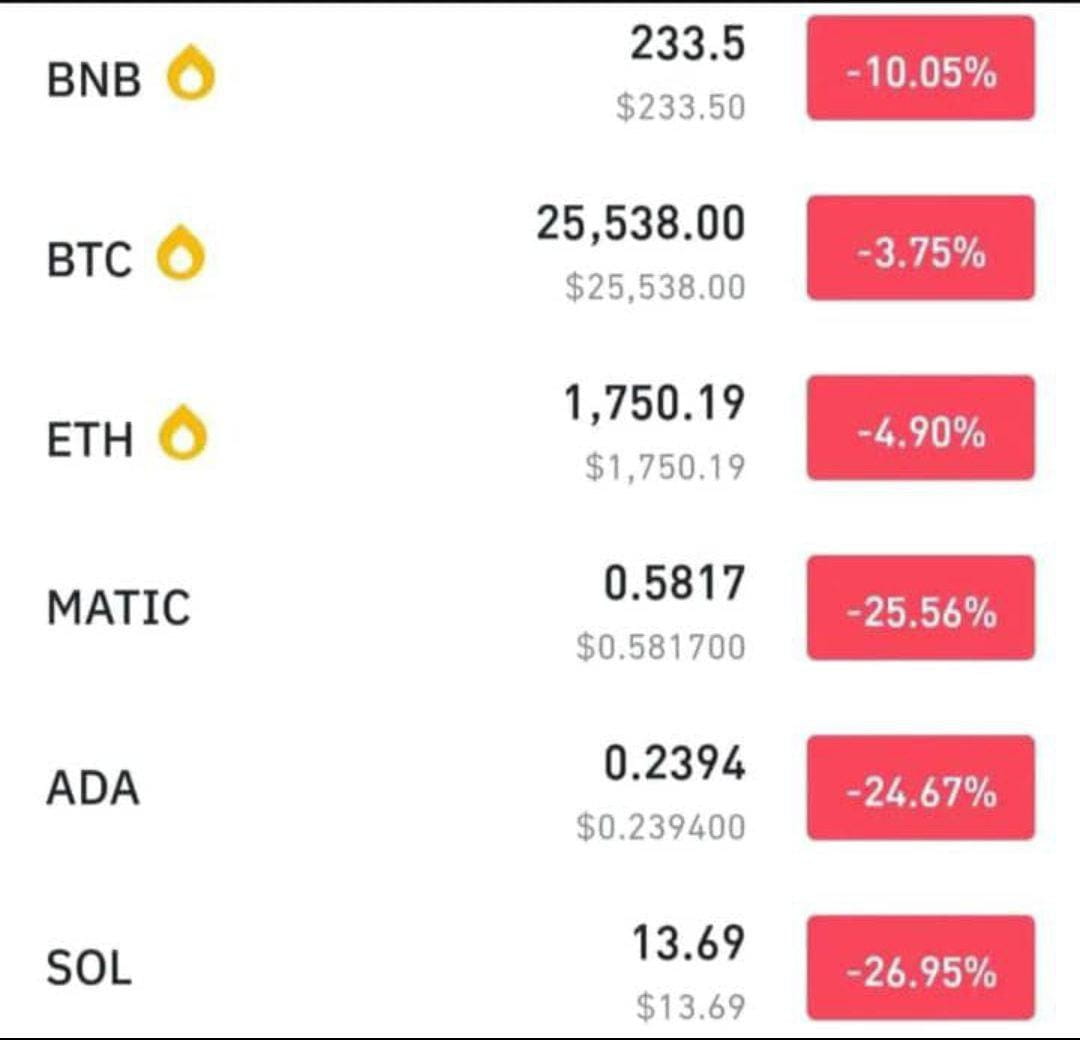Select the BTC price 25,538.00

click(641, 225)
